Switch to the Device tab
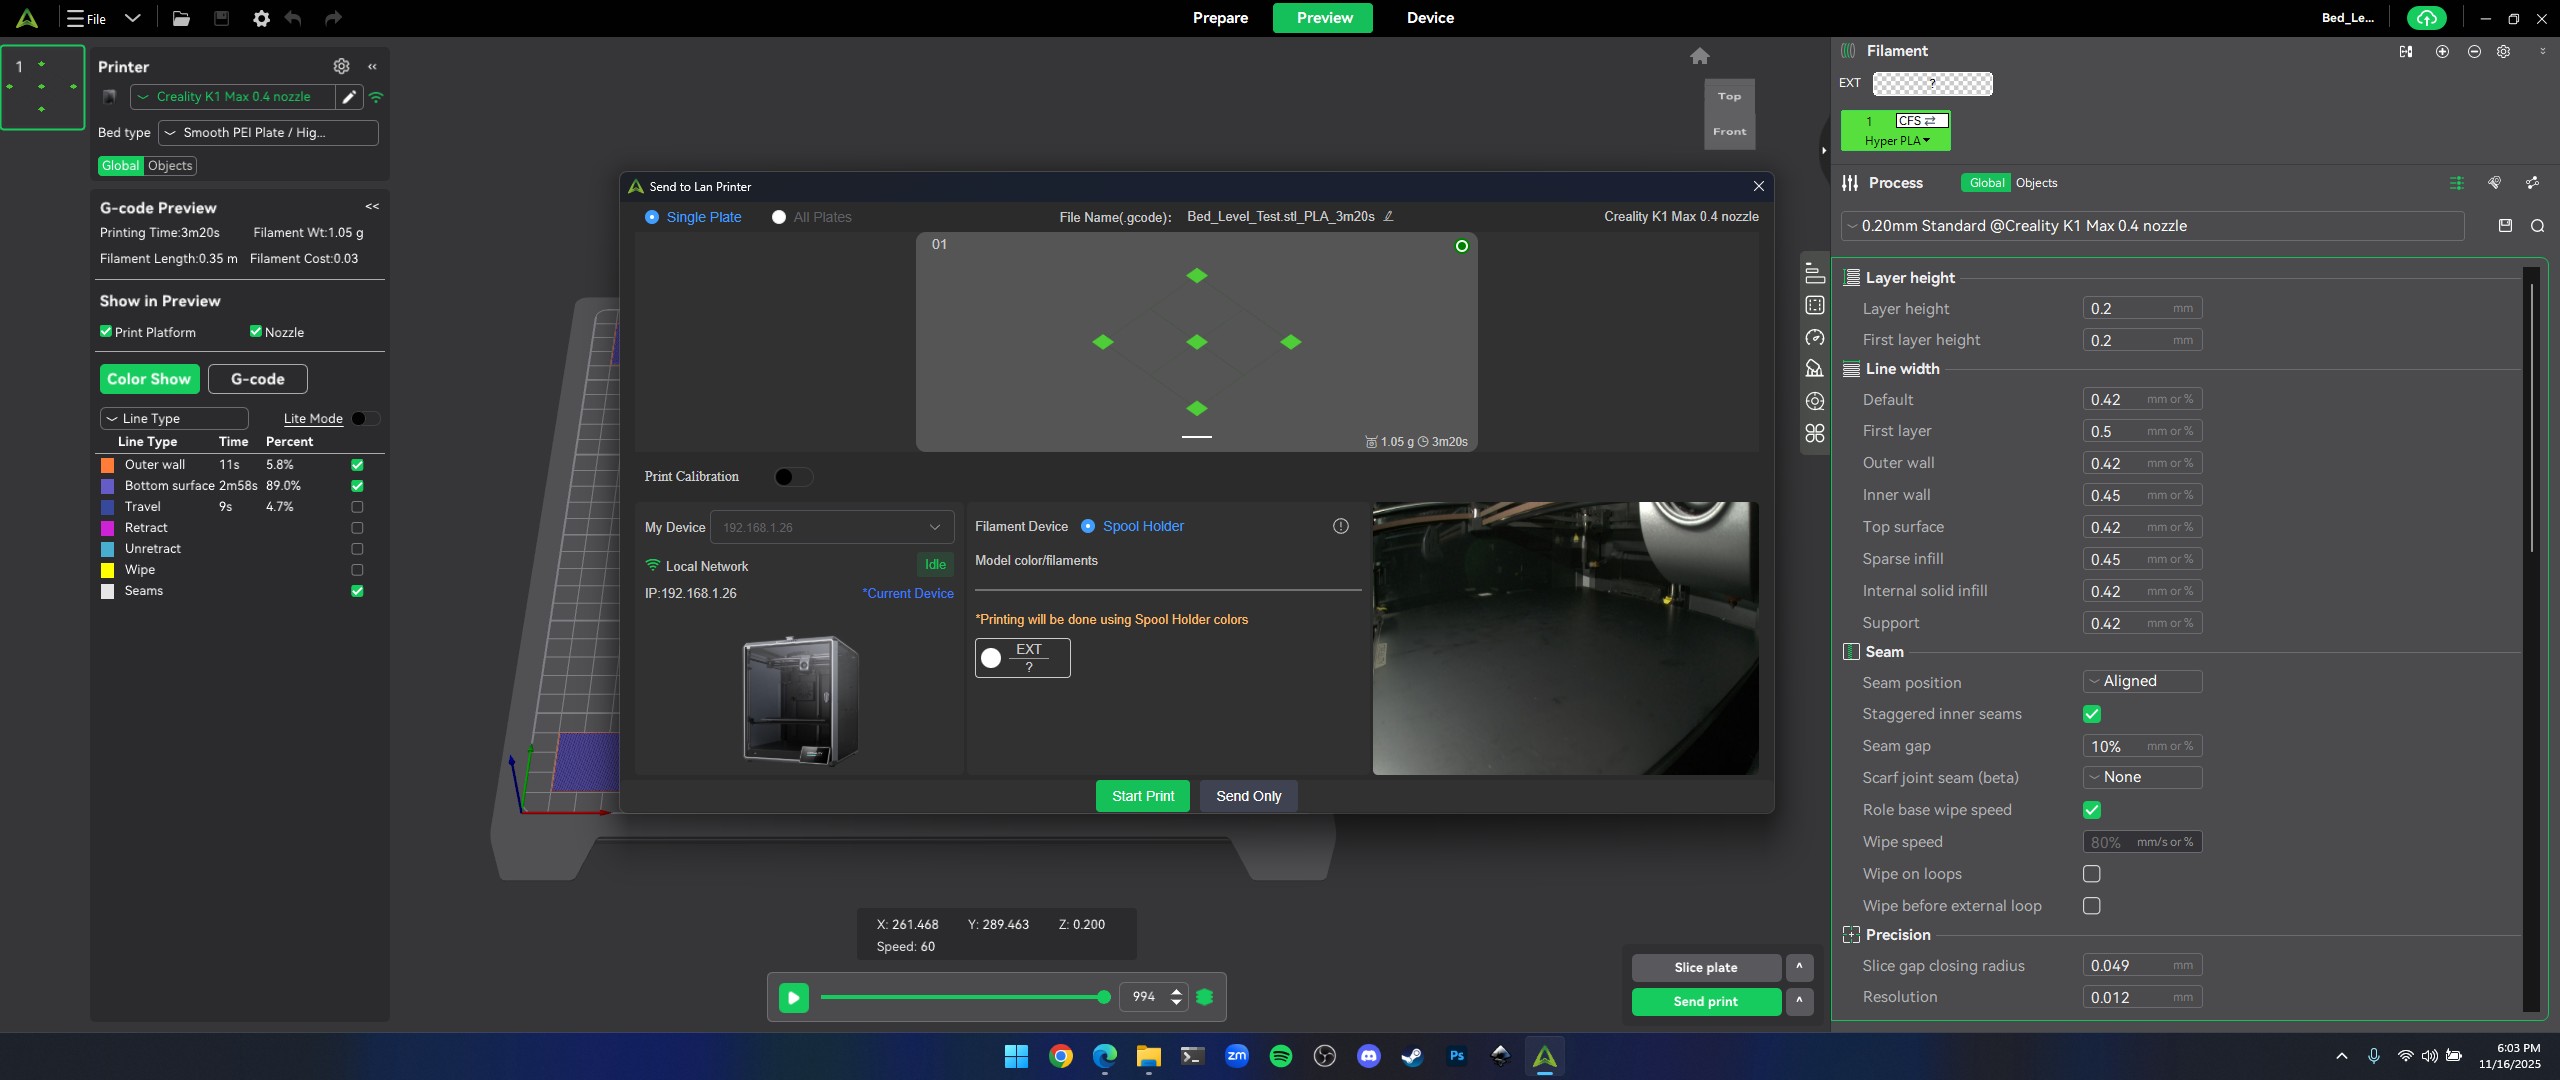This screenshot has height=1080, width=2560. [x=1429, y=18]
